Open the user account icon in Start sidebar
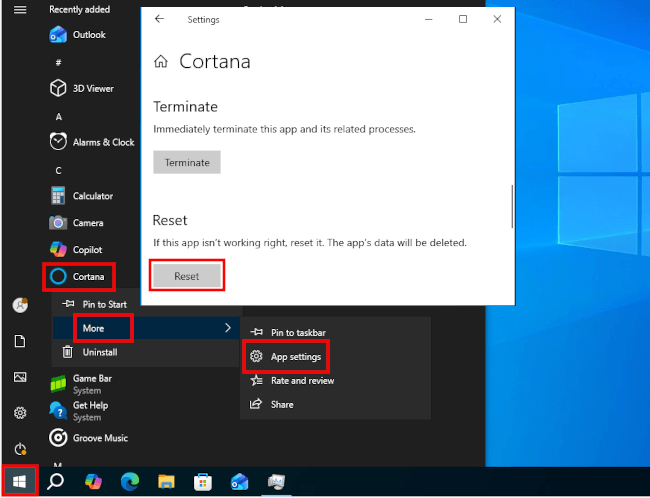 coord(20,305)
